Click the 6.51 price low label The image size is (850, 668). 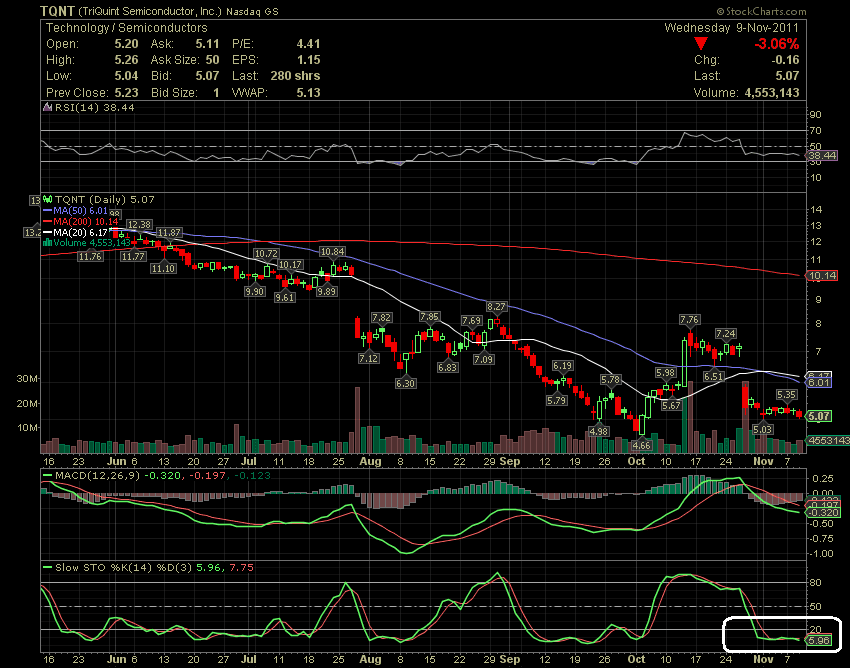(x=713, y=376)
